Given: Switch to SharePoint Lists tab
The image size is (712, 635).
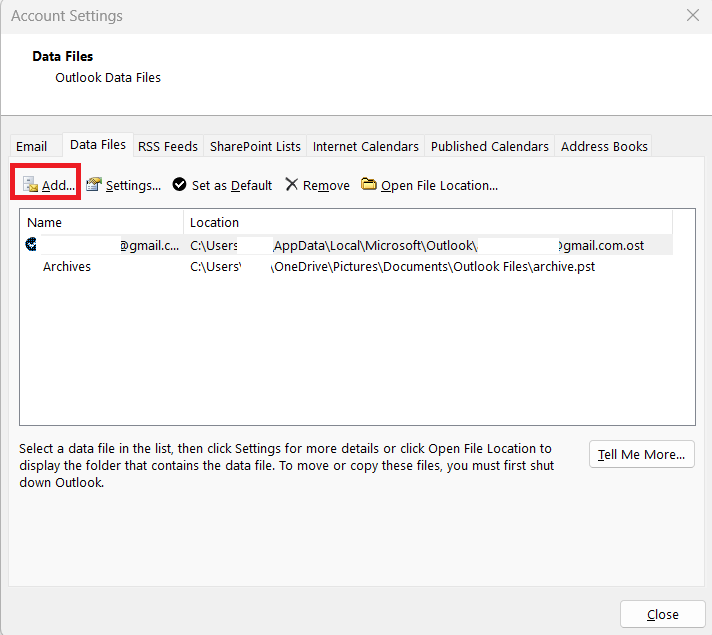Looking at the screenshot, I should (255, 146).
